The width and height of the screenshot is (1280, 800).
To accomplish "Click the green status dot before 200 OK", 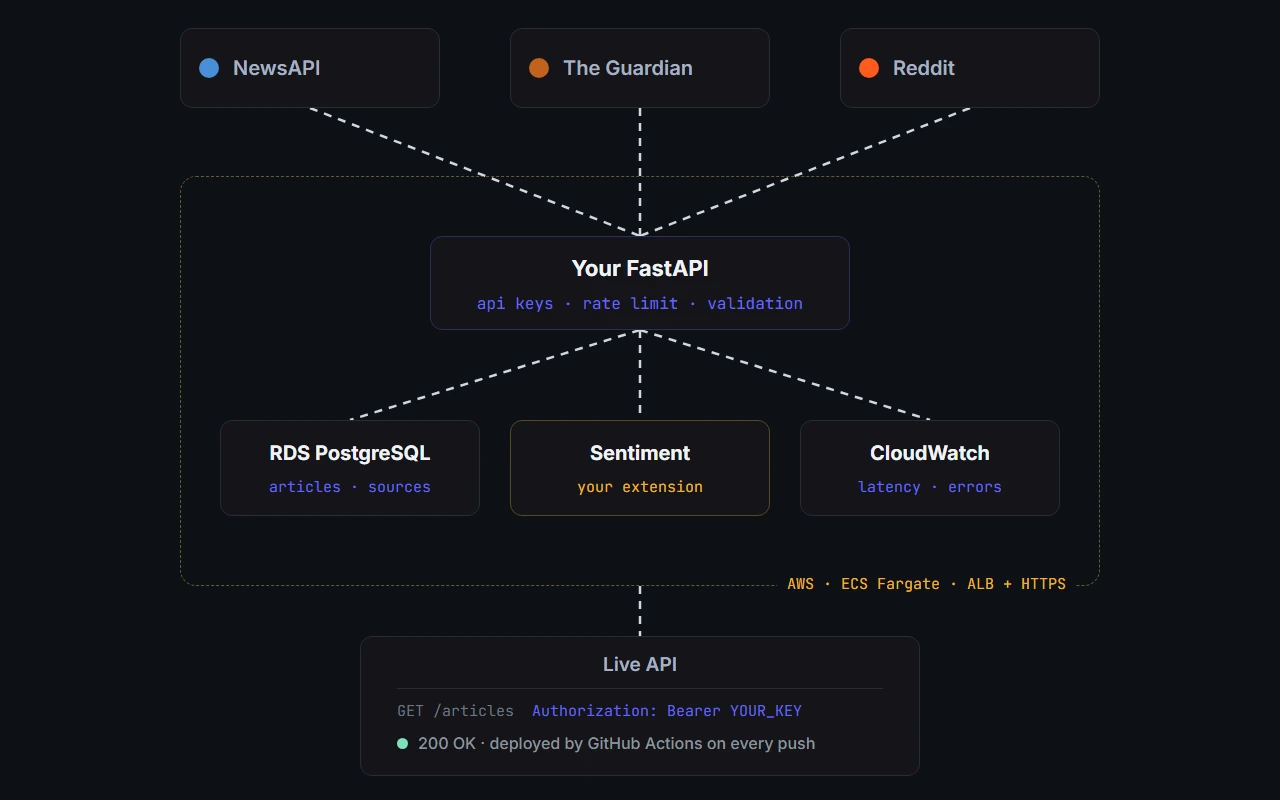I will click(x=403, y=743).
